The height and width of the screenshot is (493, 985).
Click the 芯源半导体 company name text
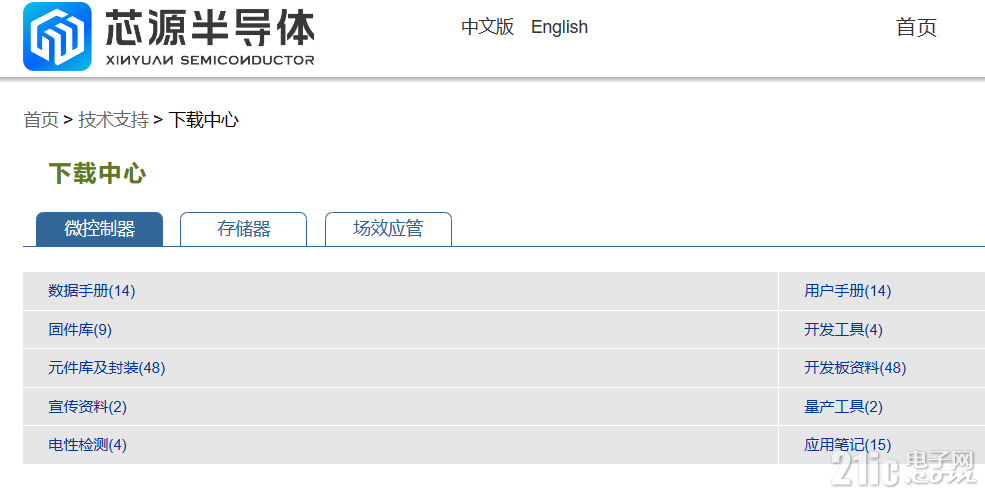[209, 28]
